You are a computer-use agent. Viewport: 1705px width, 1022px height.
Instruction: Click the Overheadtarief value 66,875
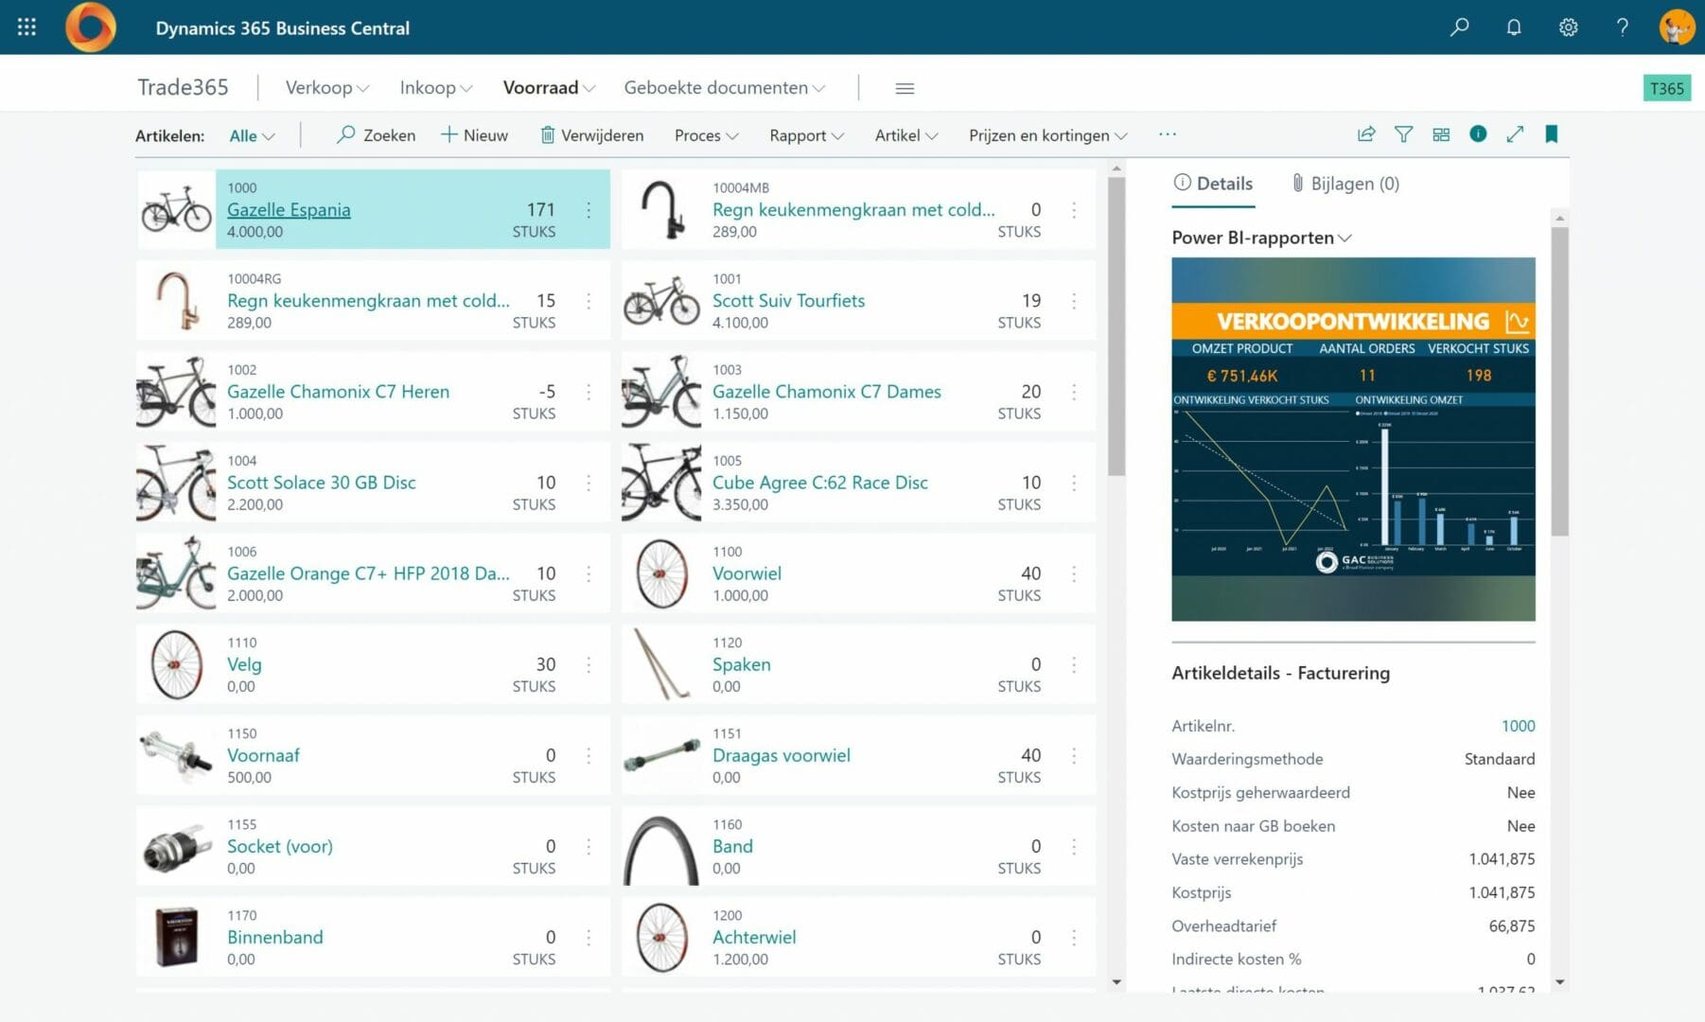point(1512,926)
